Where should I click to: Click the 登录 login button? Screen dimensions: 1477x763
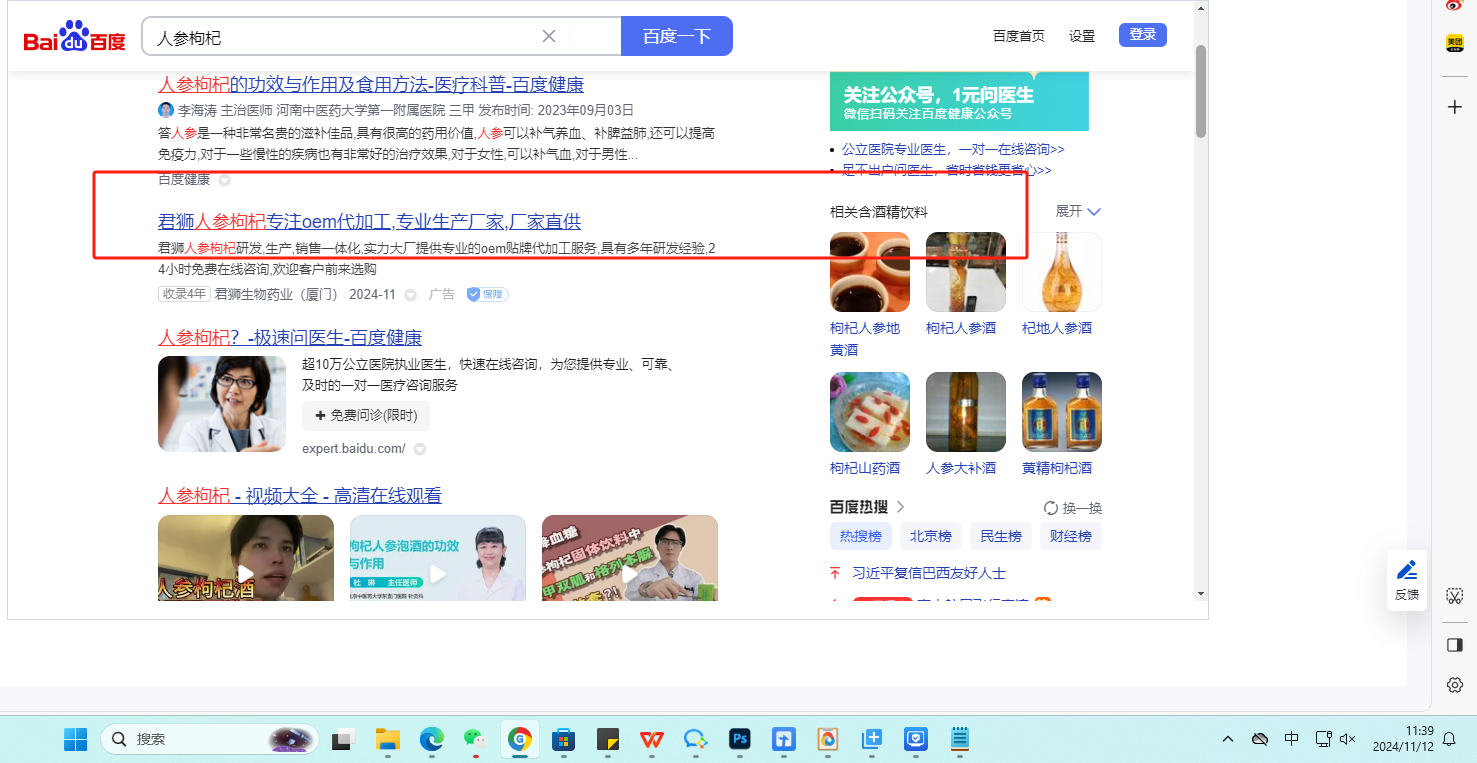1143,35
